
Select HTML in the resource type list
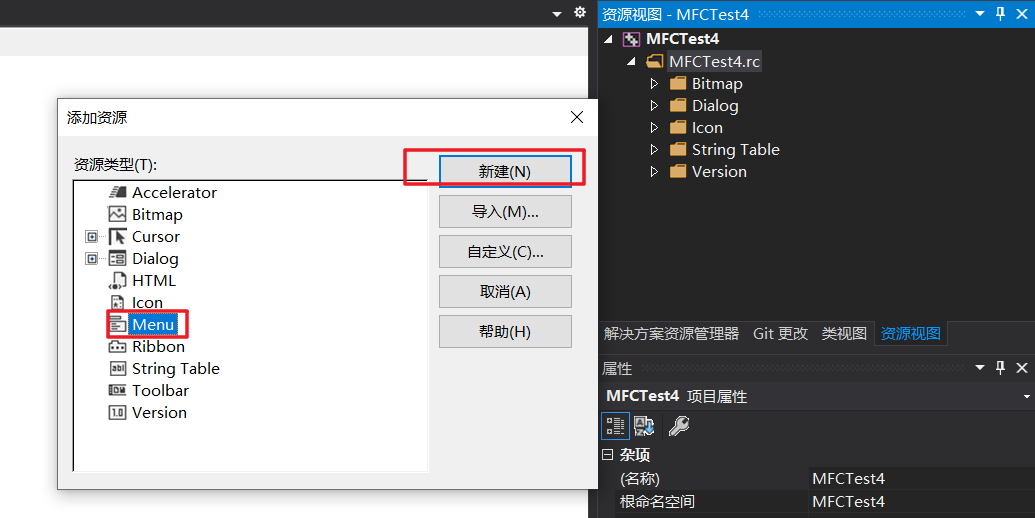154,280
